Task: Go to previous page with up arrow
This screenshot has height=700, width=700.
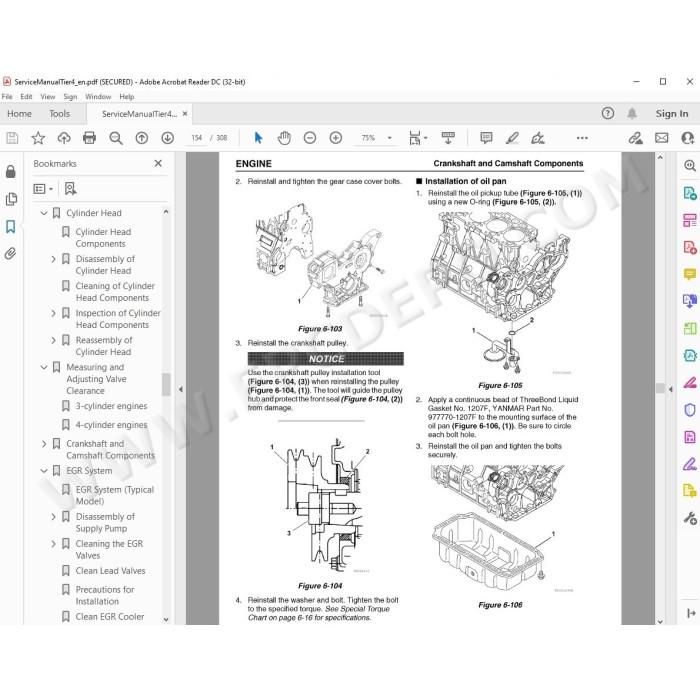Action: 142,138
